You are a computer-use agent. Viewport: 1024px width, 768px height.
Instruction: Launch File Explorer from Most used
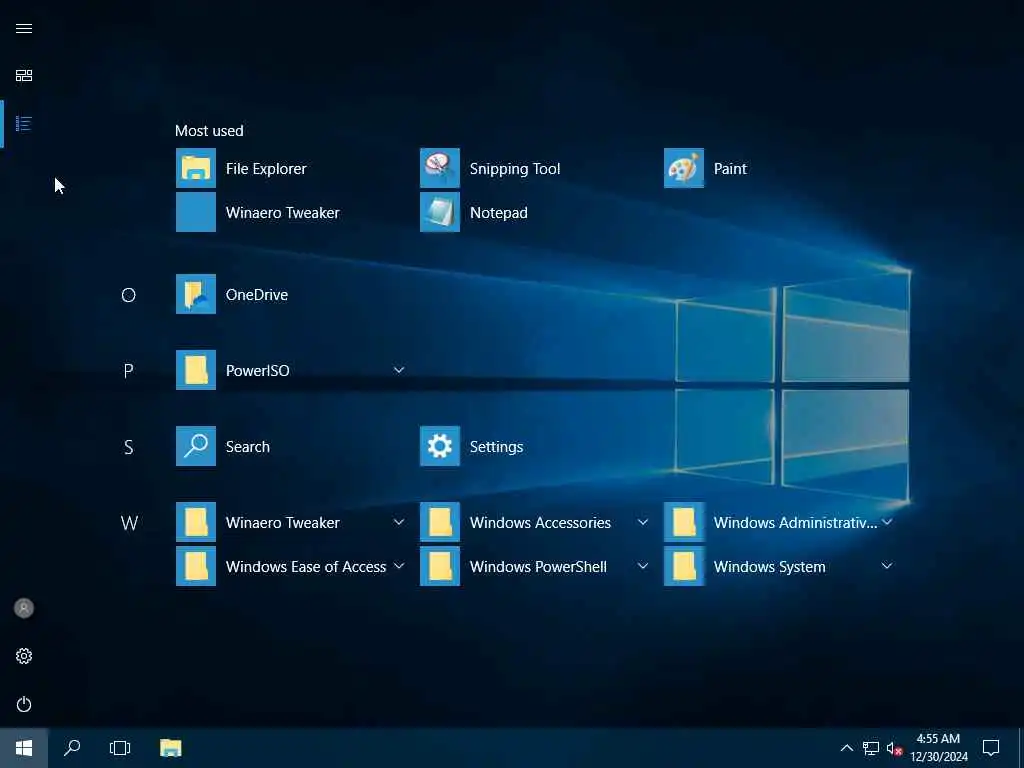point(195,168)
